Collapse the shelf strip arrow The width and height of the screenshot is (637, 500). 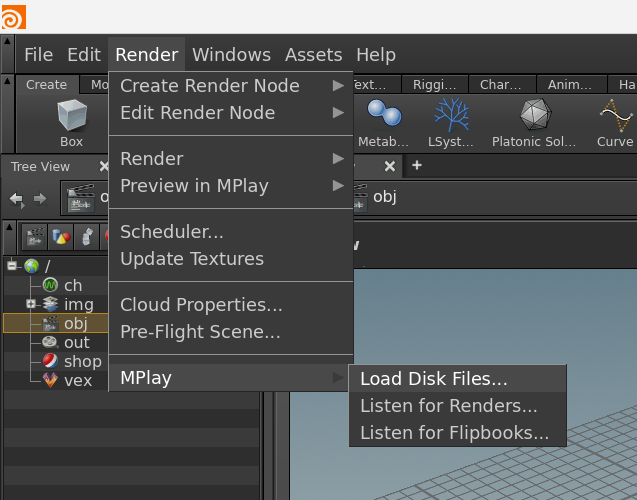point(7,81)
